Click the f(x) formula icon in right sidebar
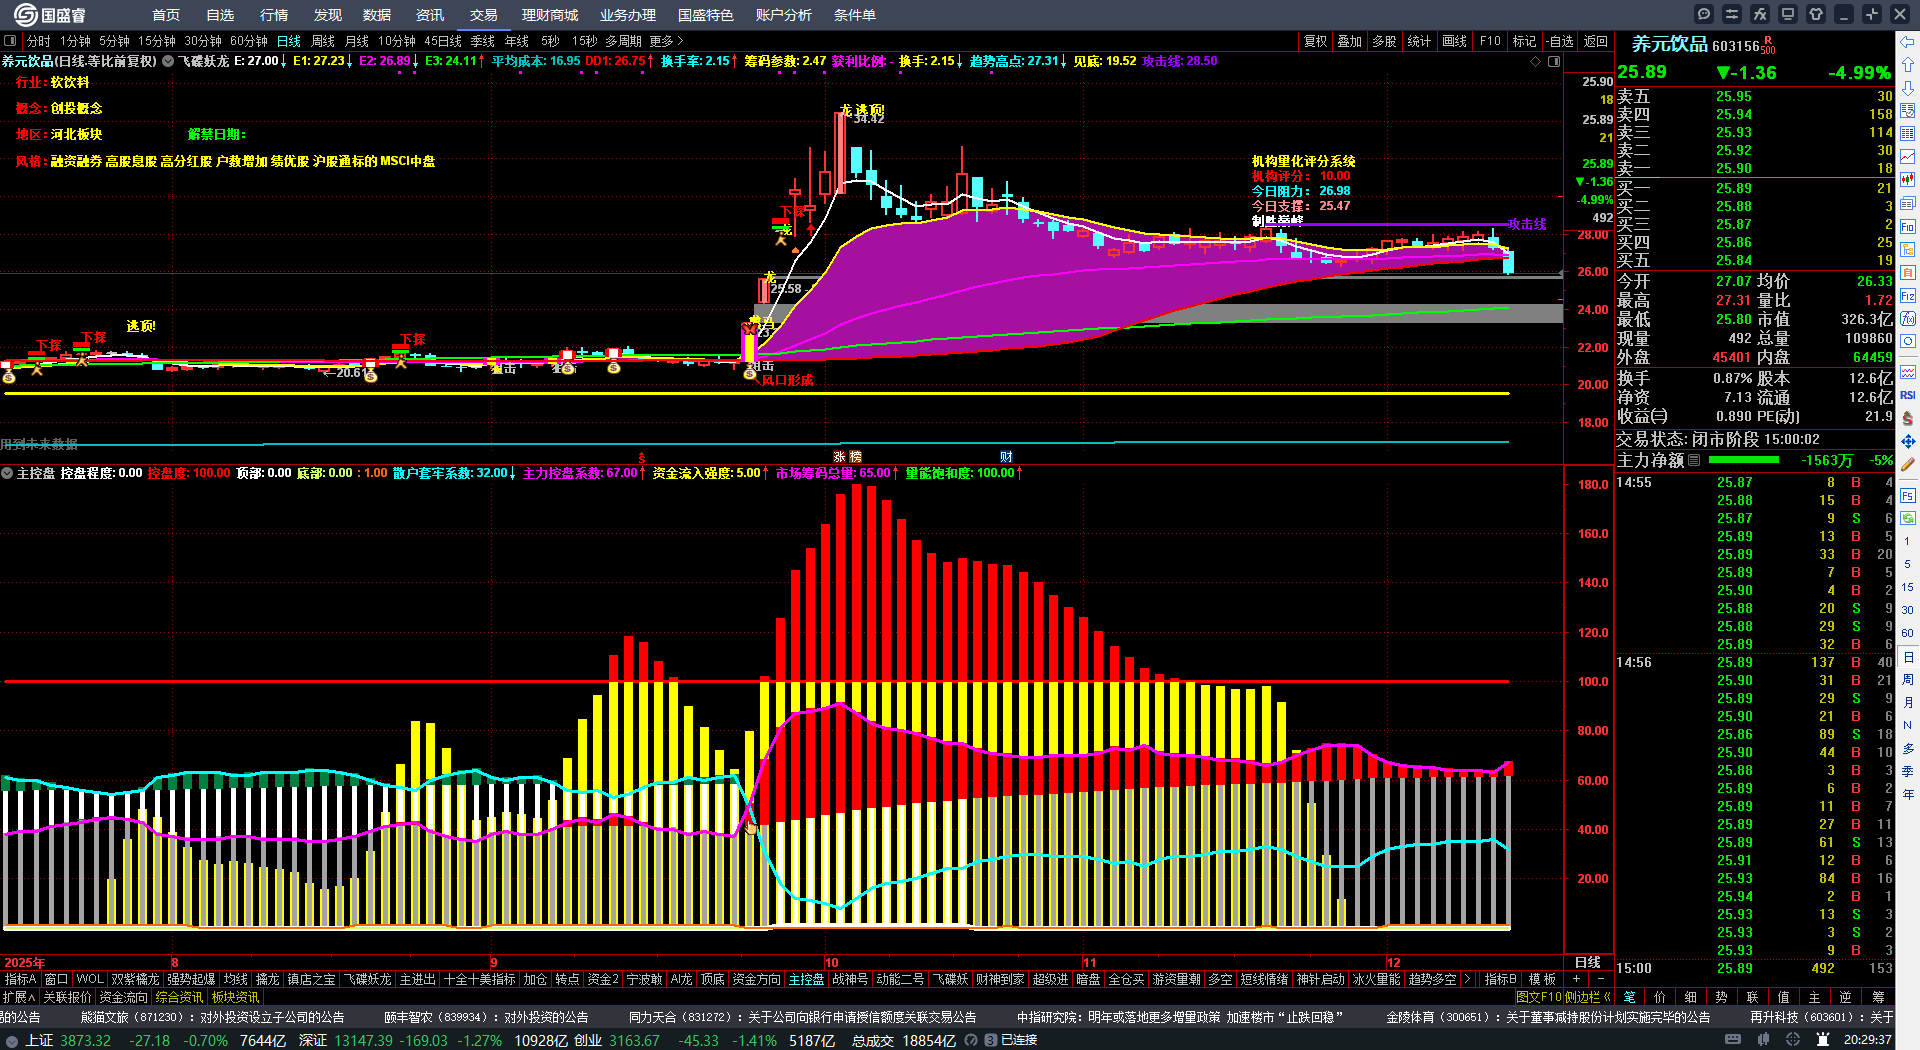The image size is (1920, 1050). coord(1908,319)
